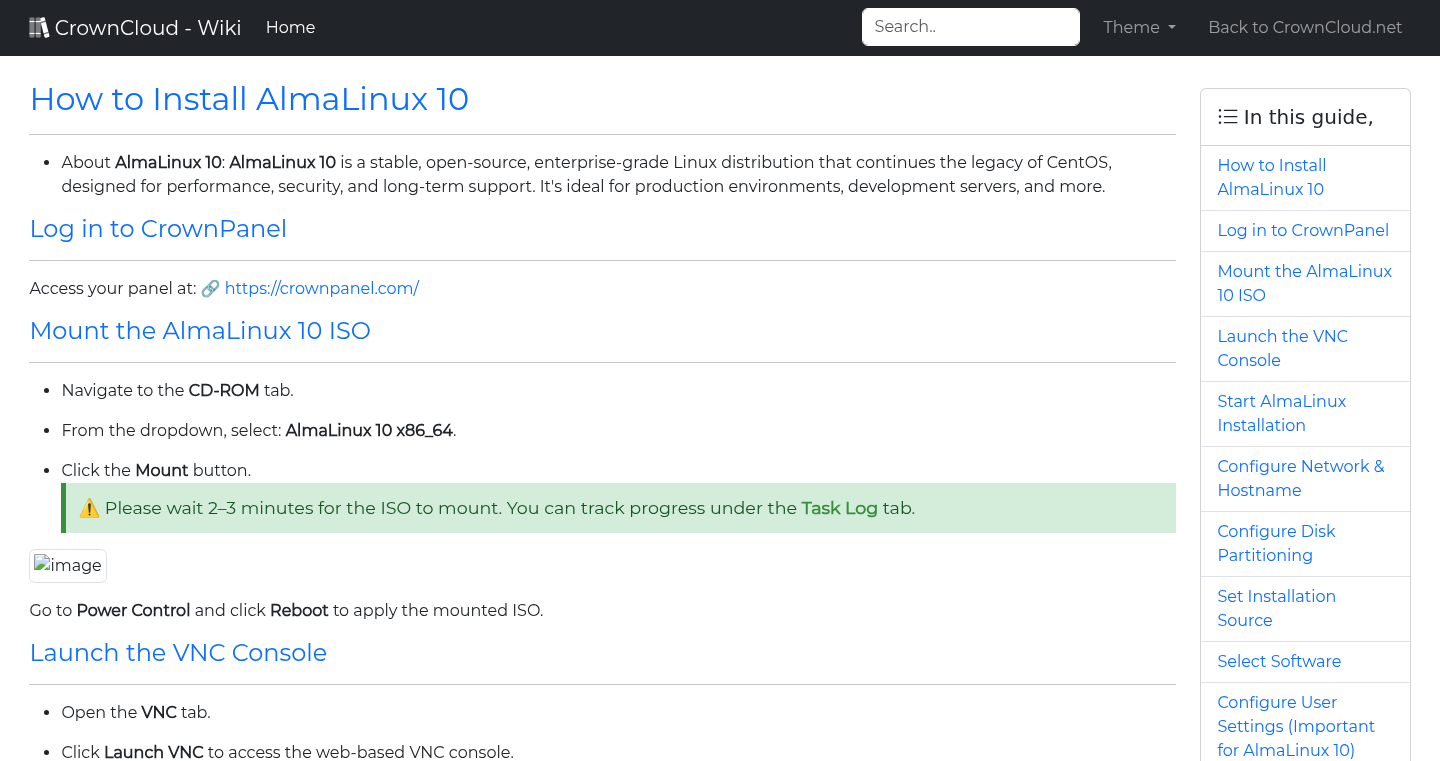Click the warning triangle in the green alert
Screen dimensions: 1440x761
tap(88, 507)
